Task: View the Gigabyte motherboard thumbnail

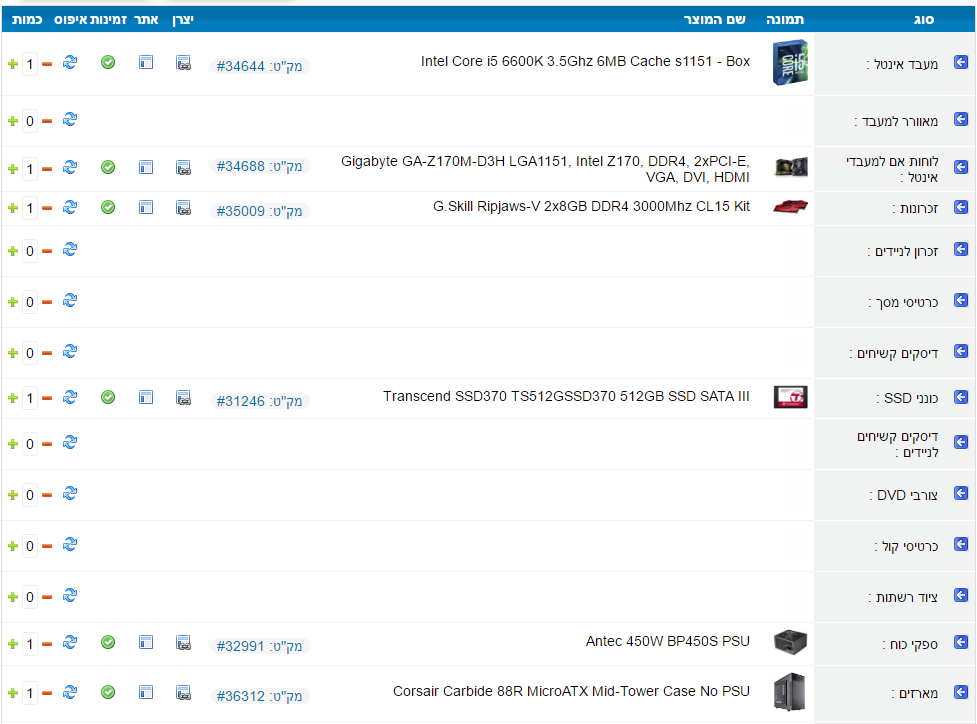Action: [791, 167]
